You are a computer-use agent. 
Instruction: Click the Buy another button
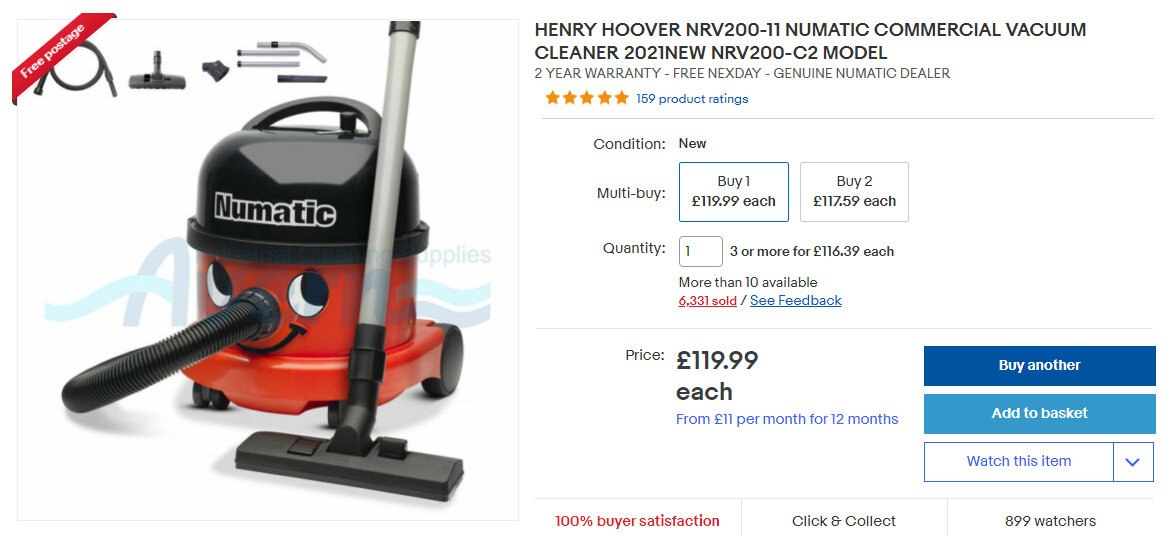click(1039, 365)
